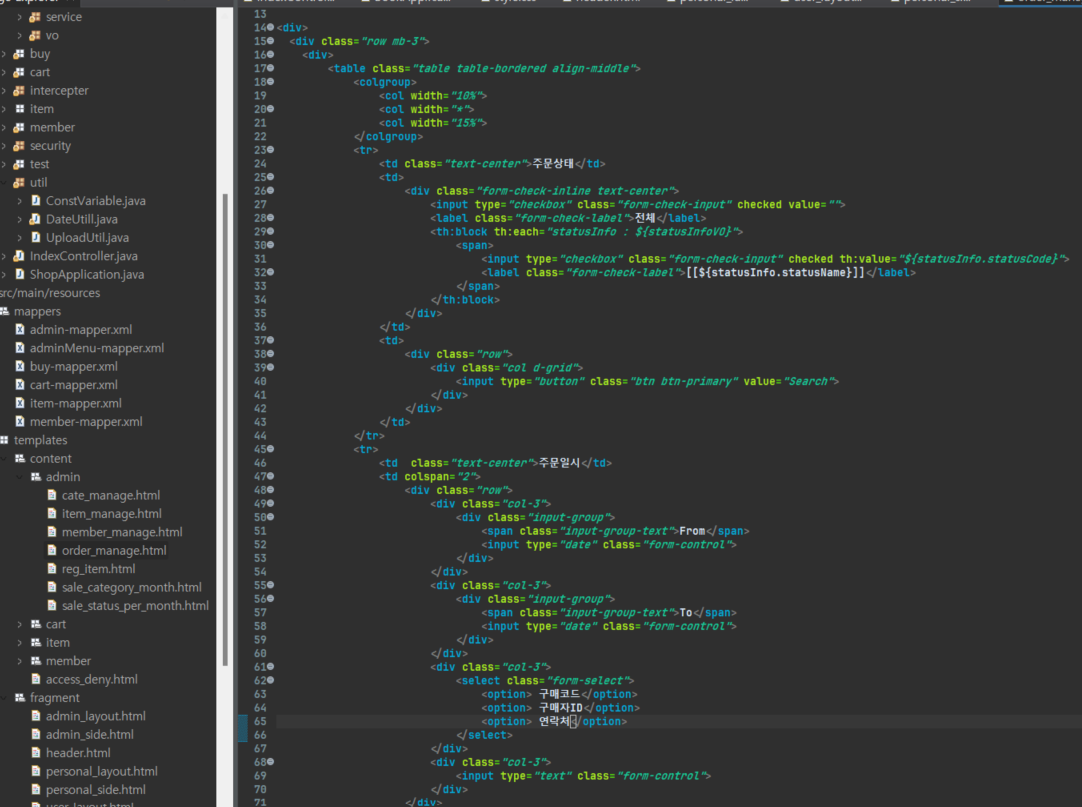Click the UploadUtil.java file icon
Image resolution: width=1082 pixels, height=807 pixels.
click(35, 238)
